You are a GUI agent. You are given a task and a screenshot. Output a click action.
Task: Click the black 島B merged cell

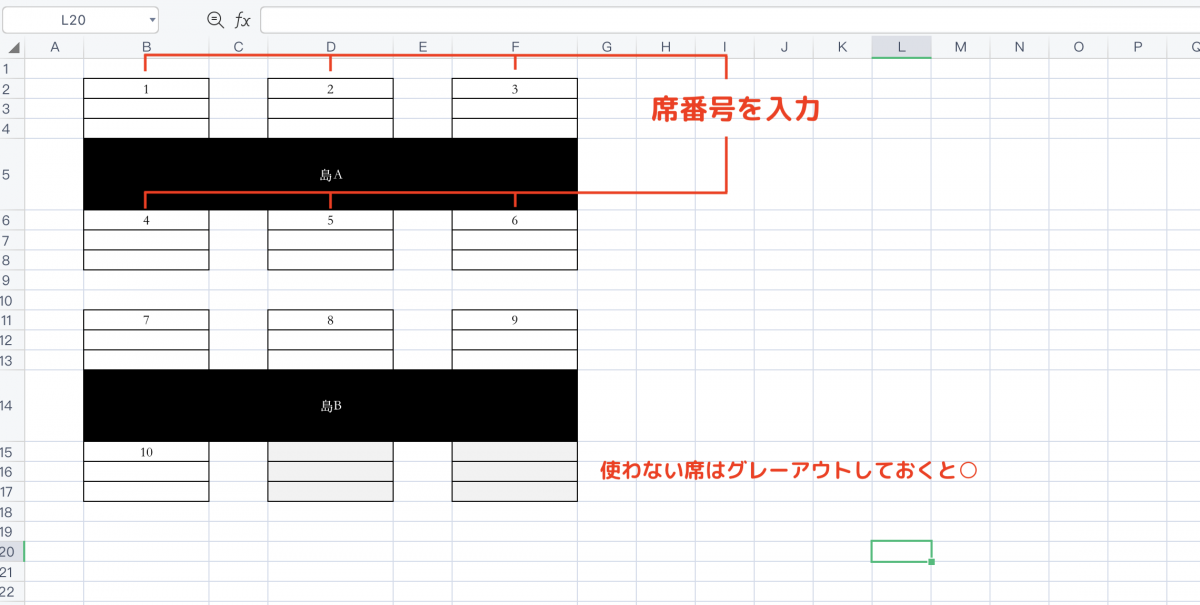330,406
